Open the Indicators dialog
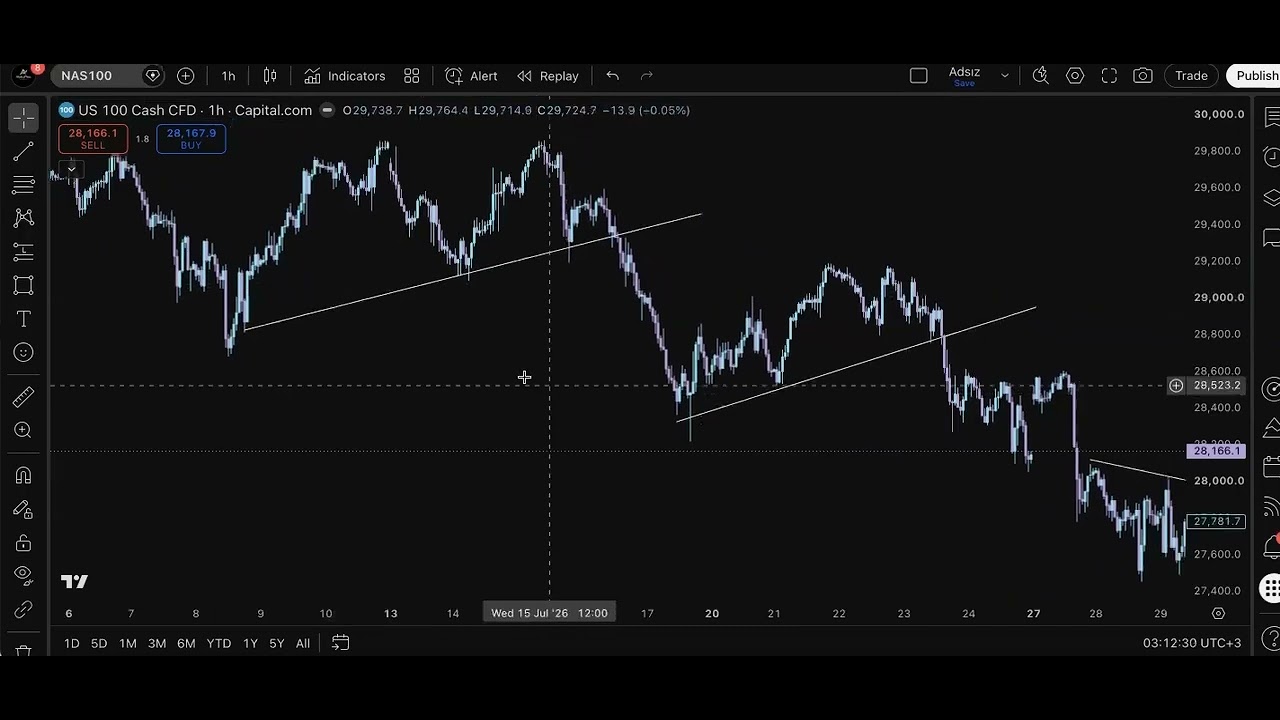 (345, 76)
